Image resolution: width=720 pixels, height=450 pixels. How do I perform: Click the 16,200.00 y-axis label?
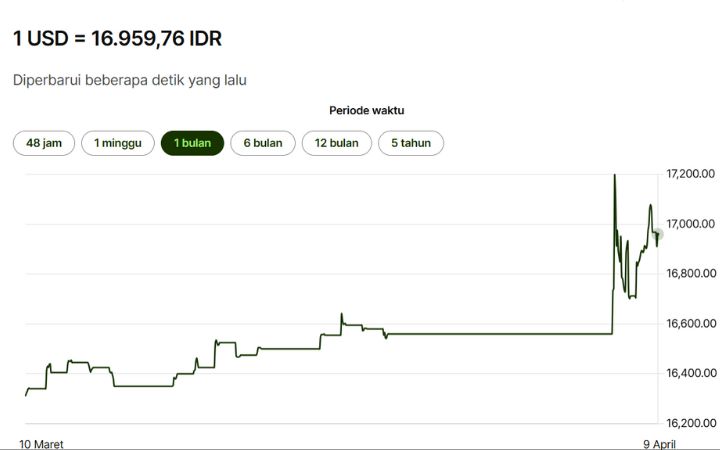tap(691, 423)
